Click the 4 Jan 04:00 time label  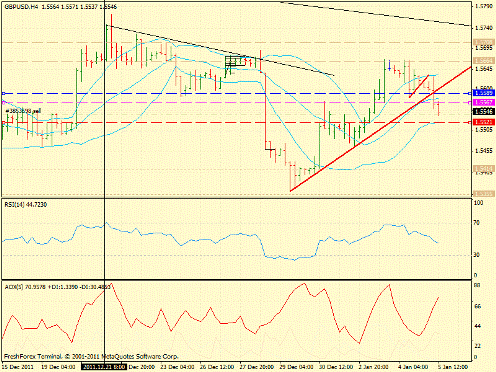pos(413,367)
